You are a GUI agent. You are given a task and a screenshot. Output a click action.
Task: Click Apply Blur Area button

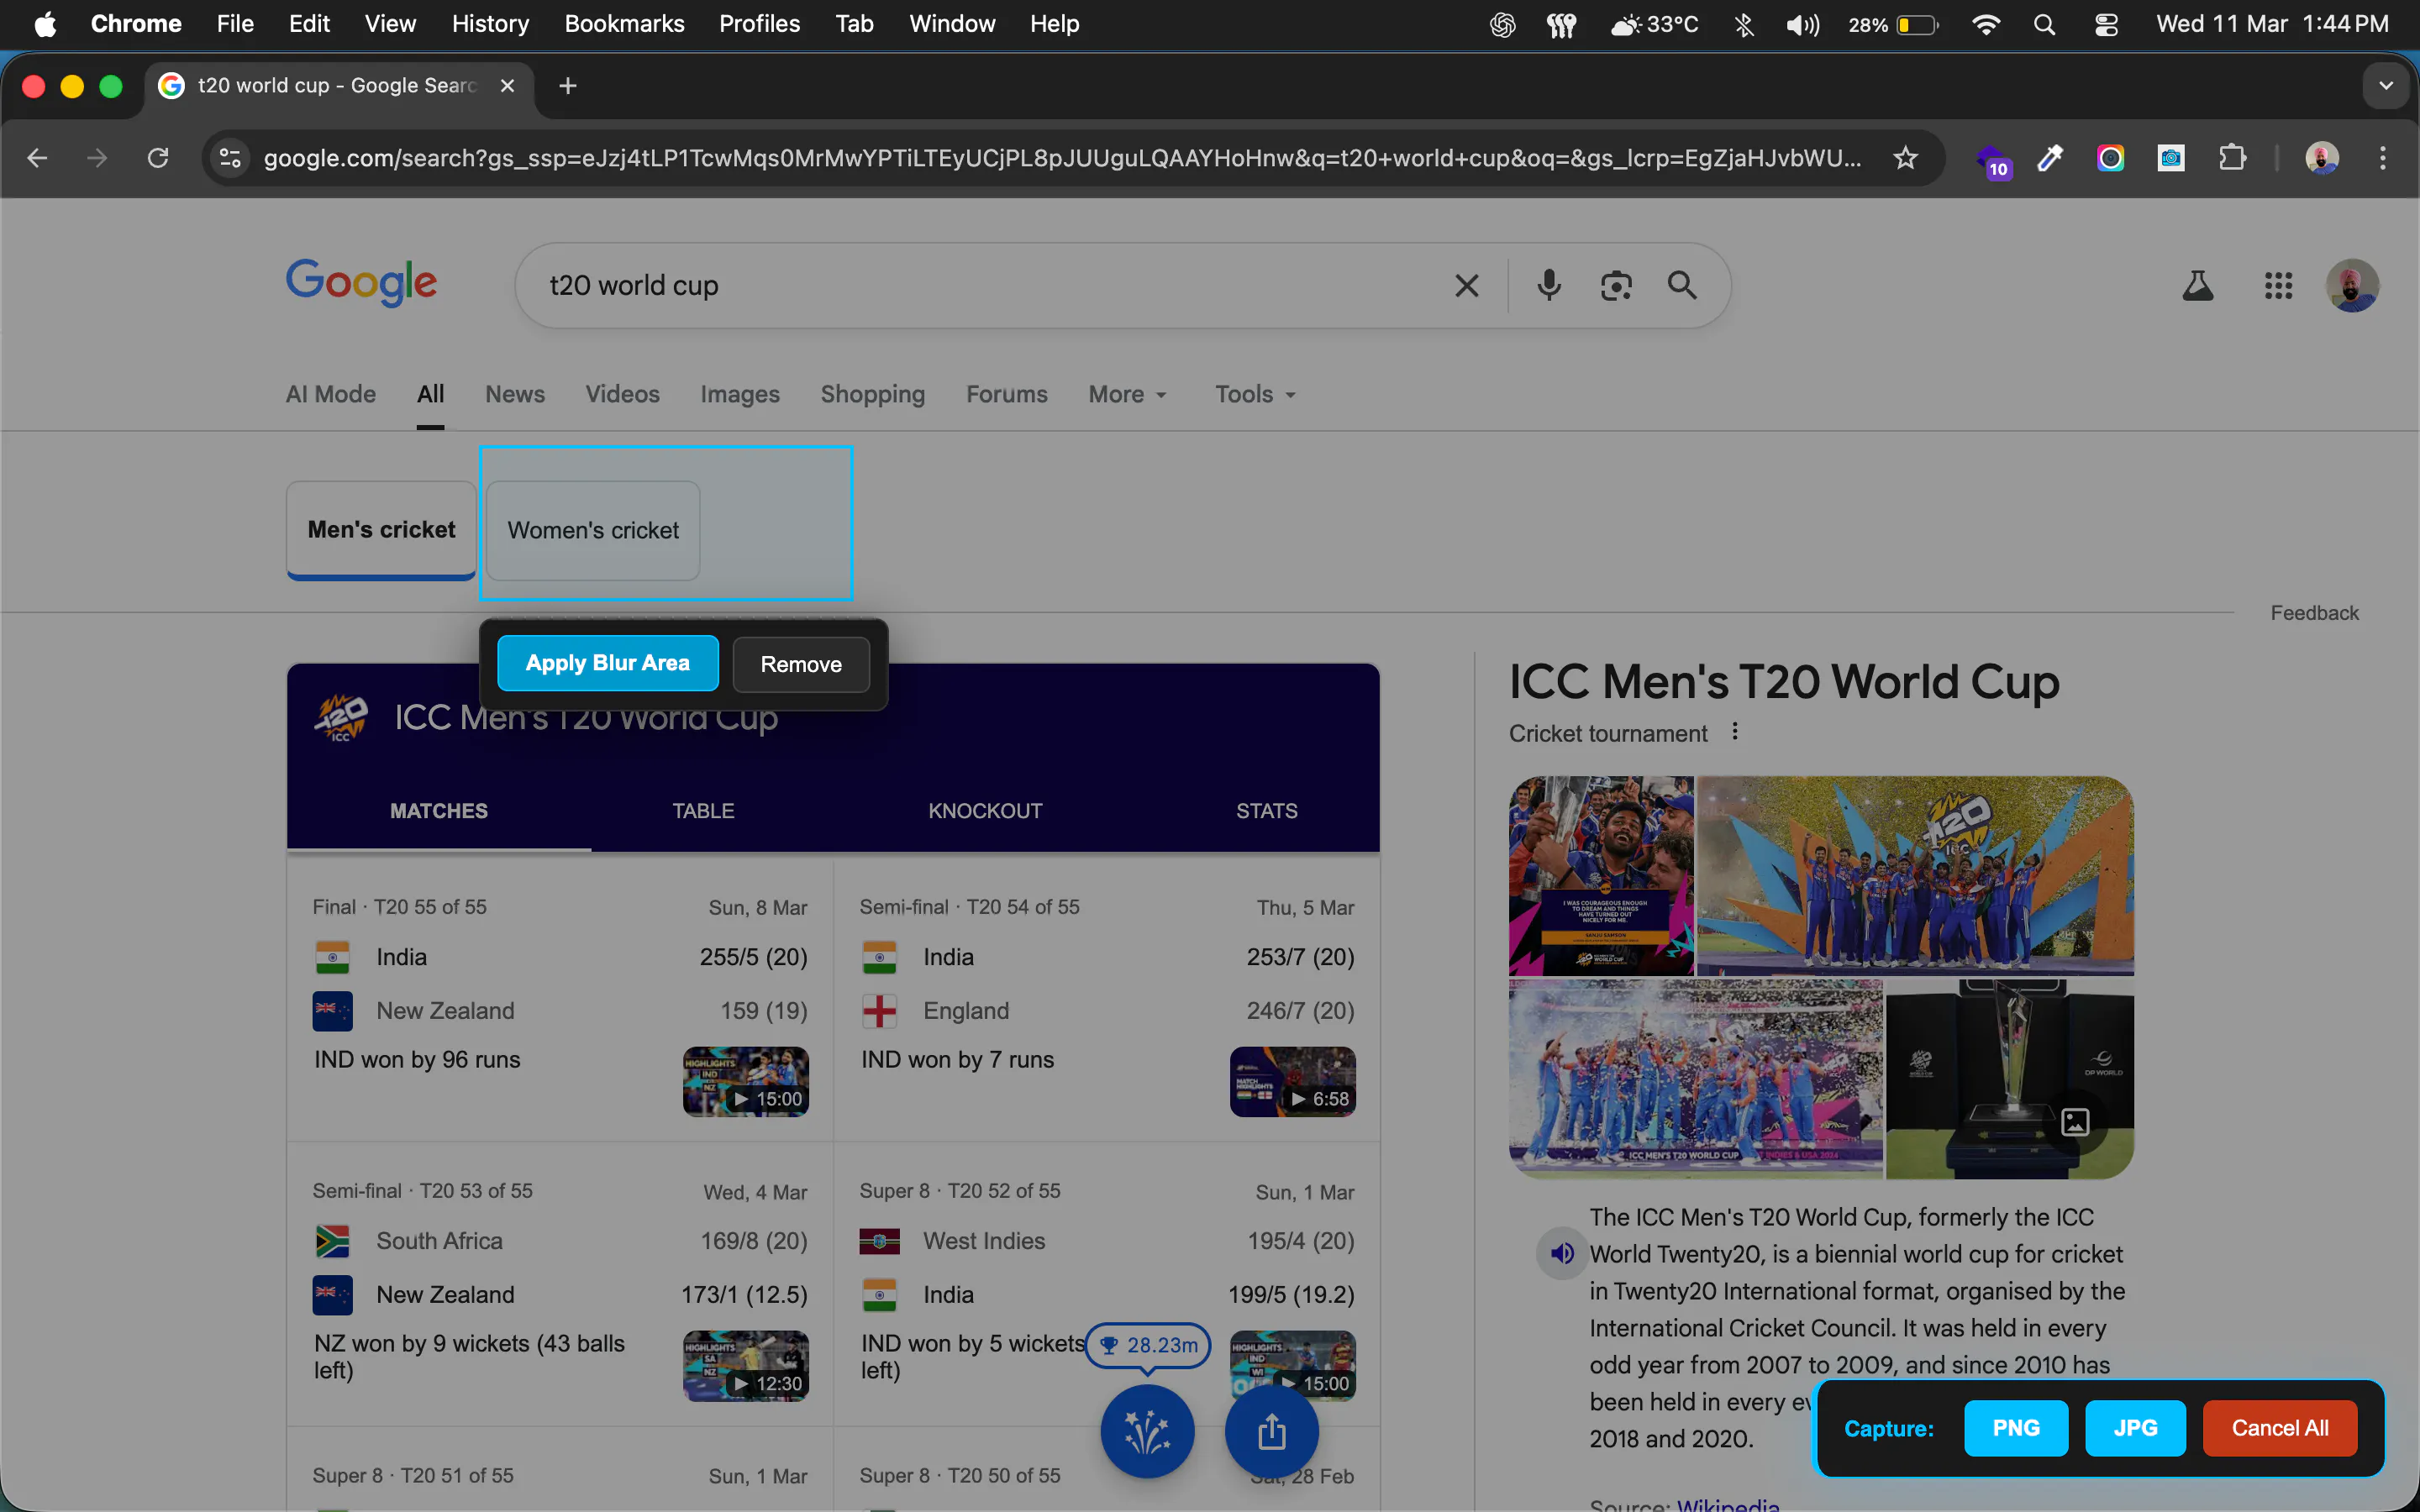pyautogui.click(x=608, y=663)
